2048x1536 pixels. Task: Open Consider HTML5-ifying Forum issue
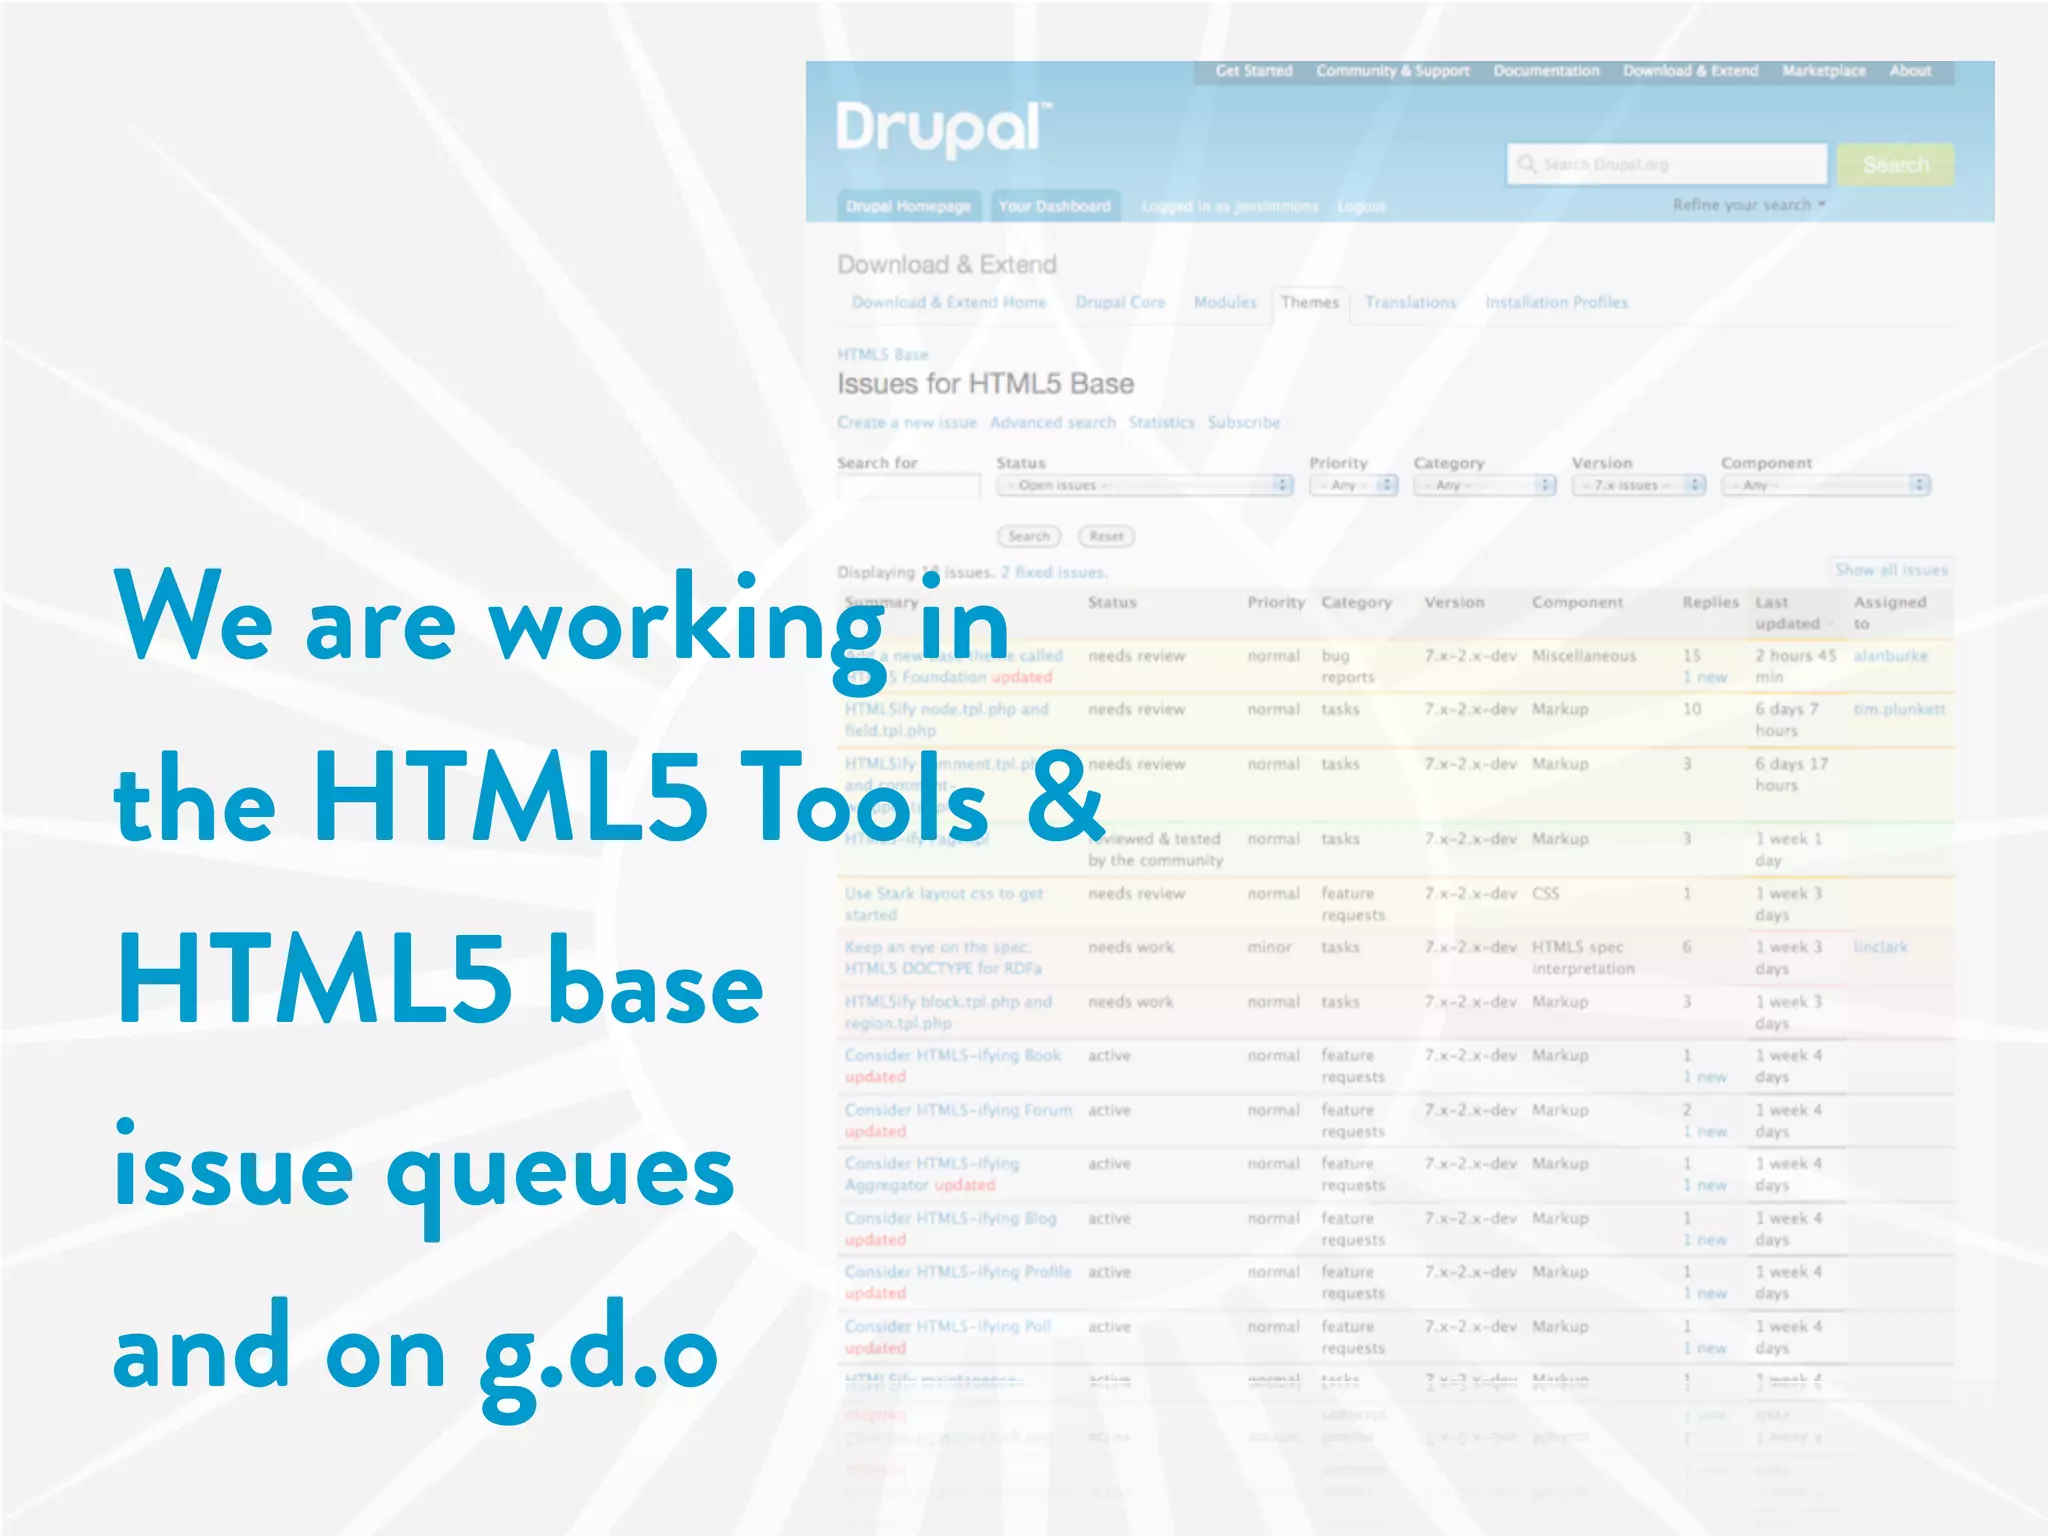click(x=958, y=1111)
